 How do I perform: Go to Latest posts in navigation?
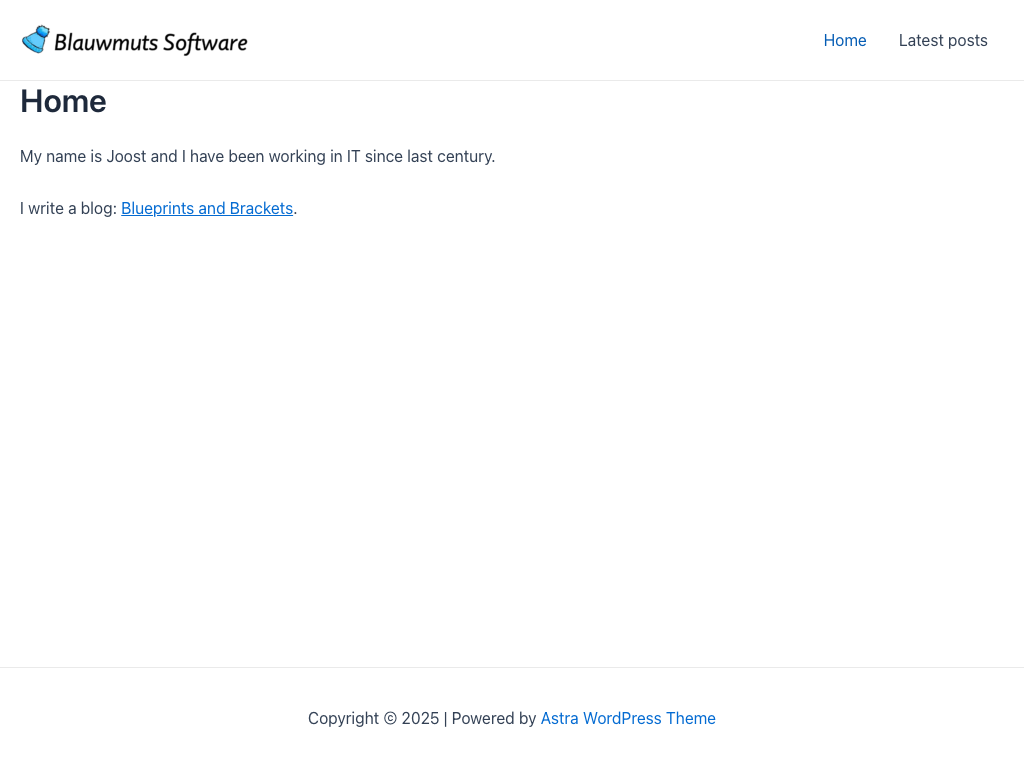pyautogui.click(x=942, y=41)
